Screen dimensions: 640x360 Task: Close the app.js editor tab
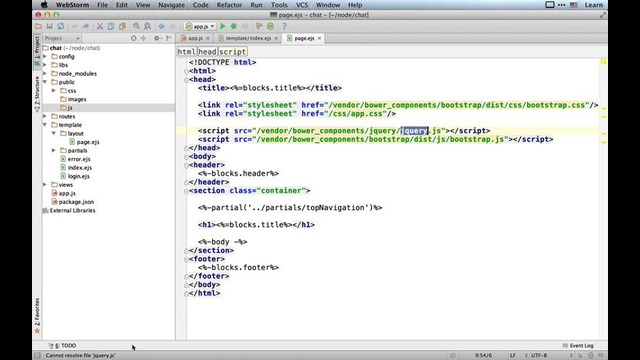[208, 38]
